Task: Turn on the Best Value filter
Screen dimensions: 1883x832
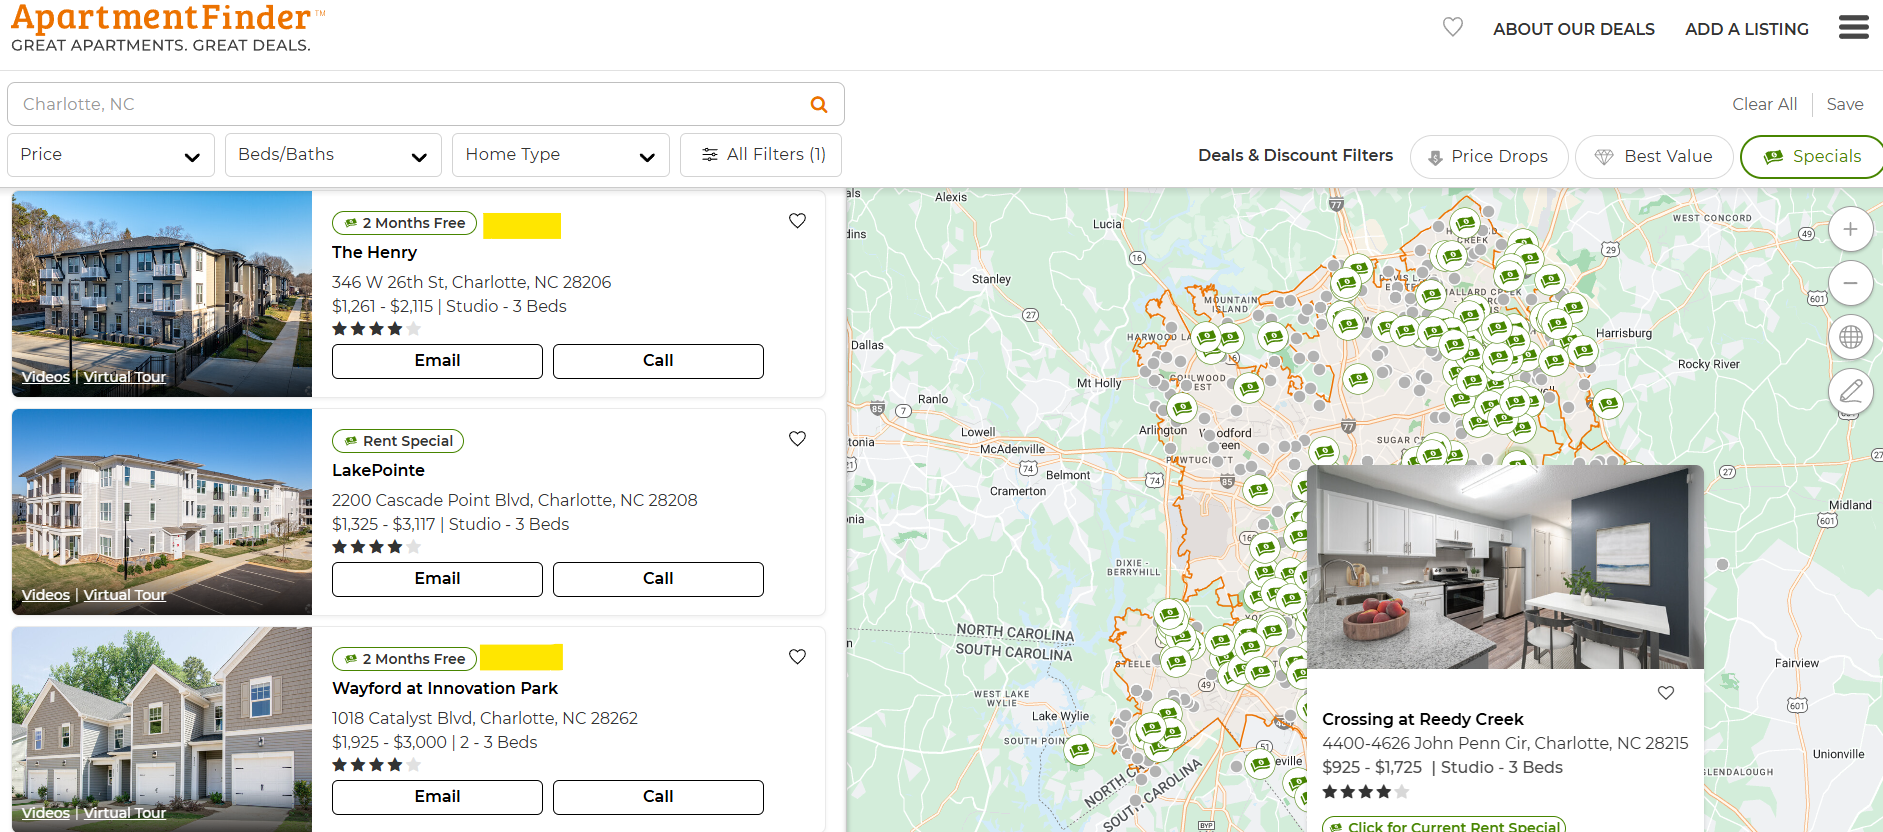Action: 1653,157
